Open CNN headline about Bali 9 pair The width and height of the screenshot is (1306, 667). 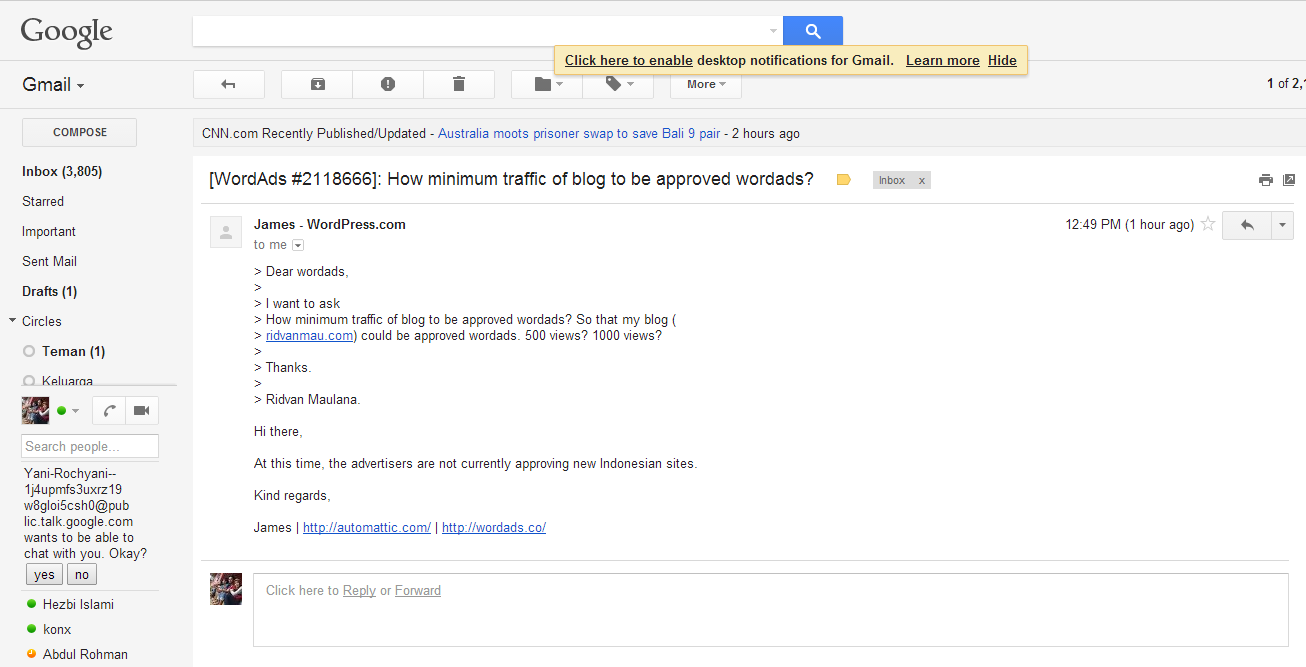pyautogui.click(x=580, y=133)
